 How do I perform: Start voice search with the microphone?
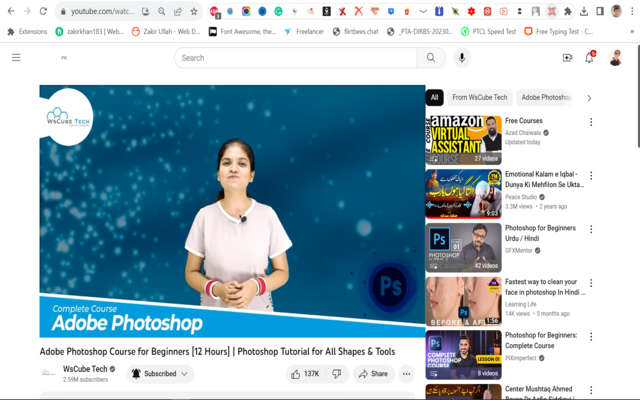[462, 58]
